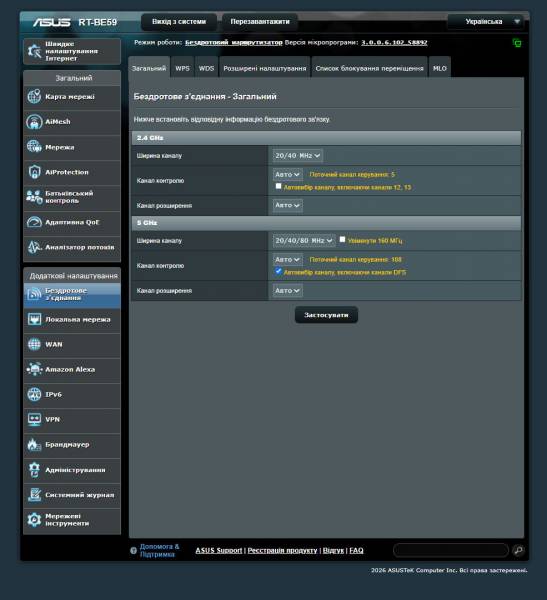The height and width of the screenshot is (600, 547).
Task: Open the Реєстрація продукту link
Action: tap(282, 550)
